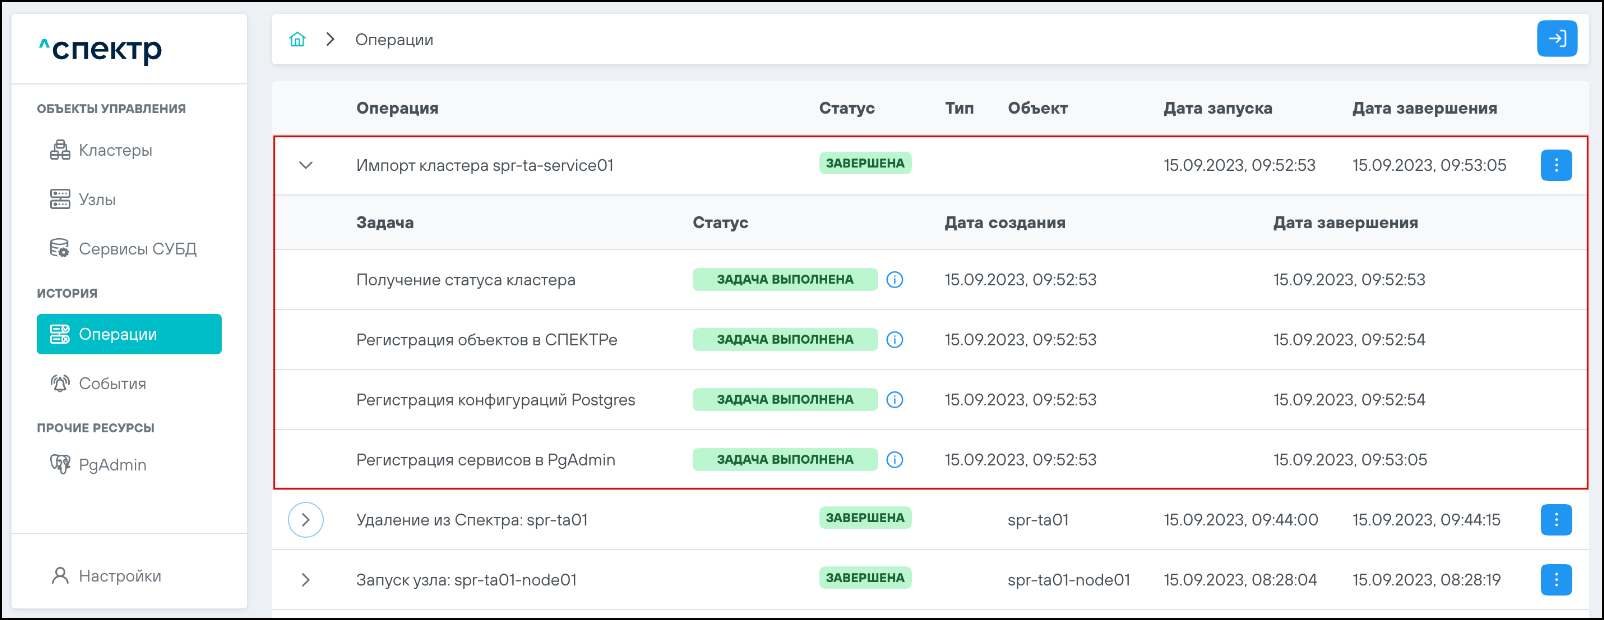Image resolution: width=1604 pixels, height=620 pixels.
Task: Open actions menu for Импорт кластера operation
Action: pyautogui.click(x=1555, y=165)
